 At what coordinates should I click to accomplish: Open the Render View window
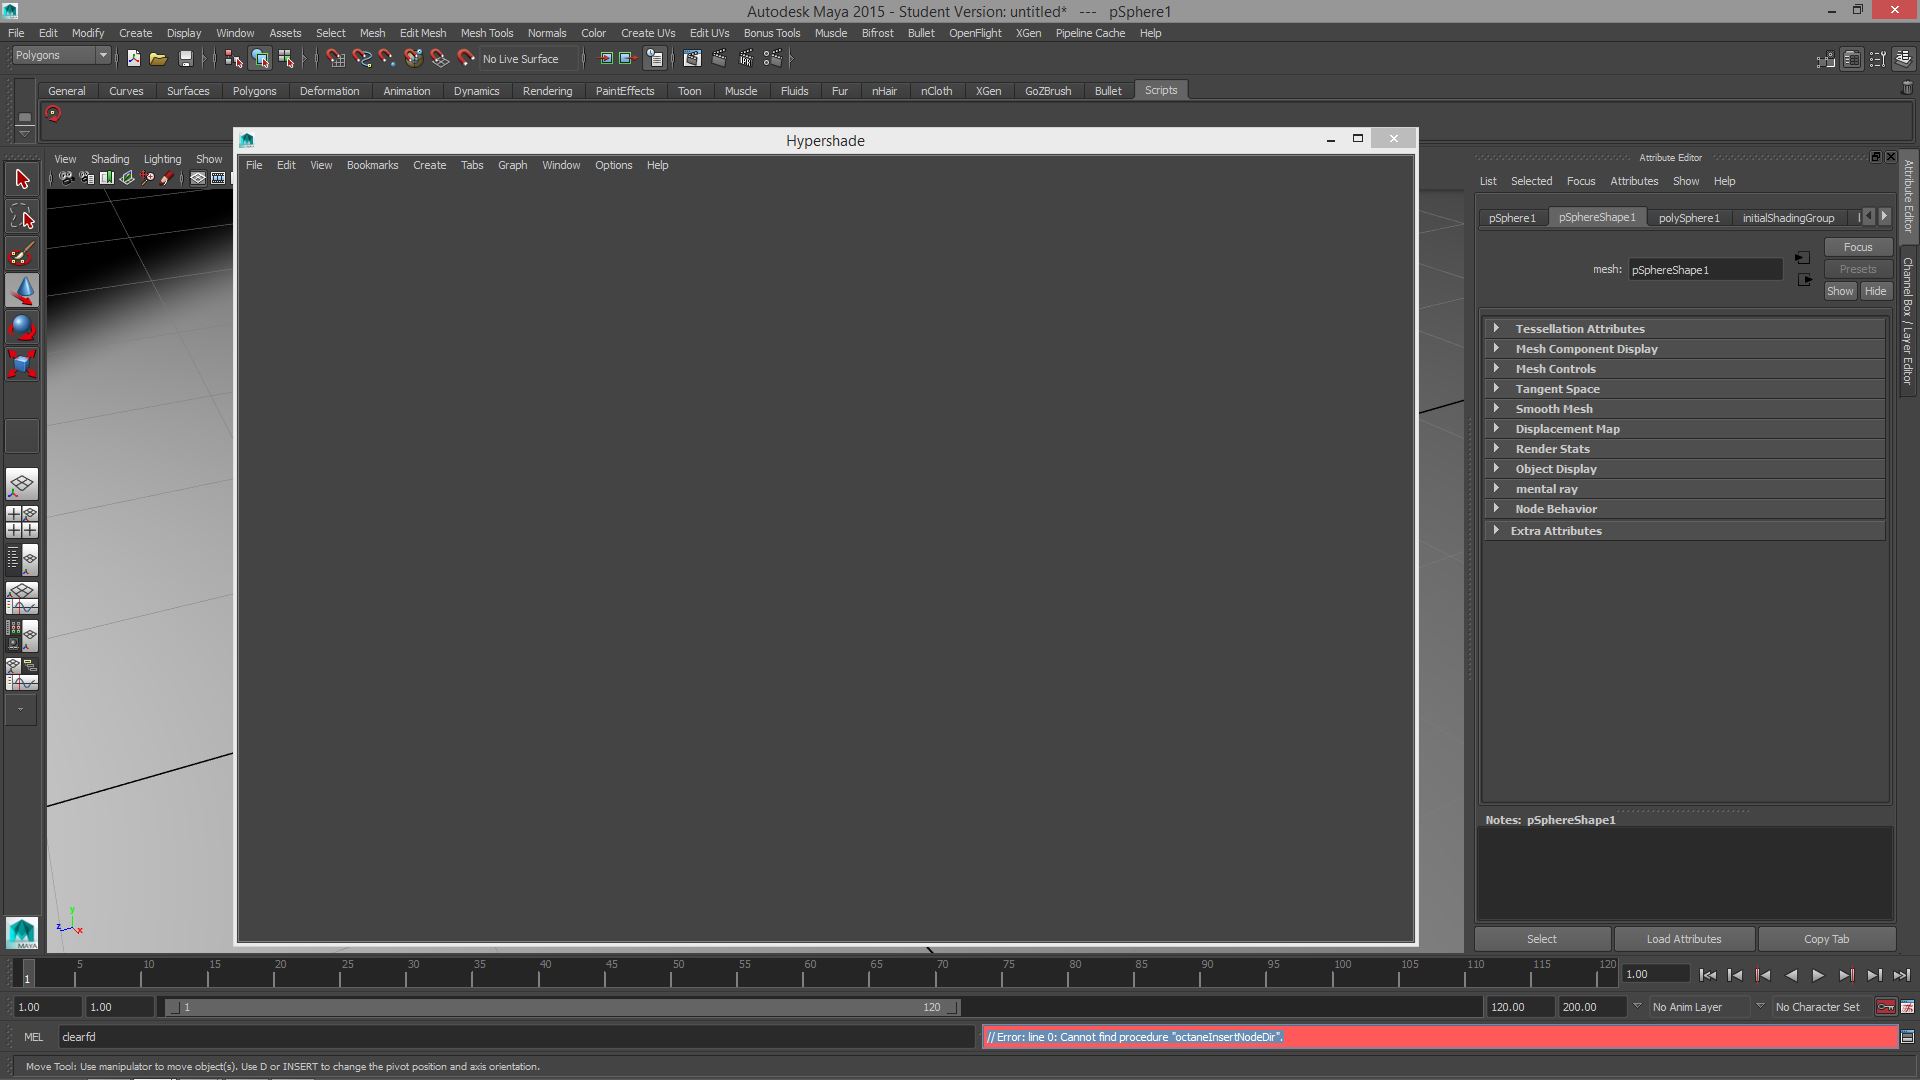(692, 59)
